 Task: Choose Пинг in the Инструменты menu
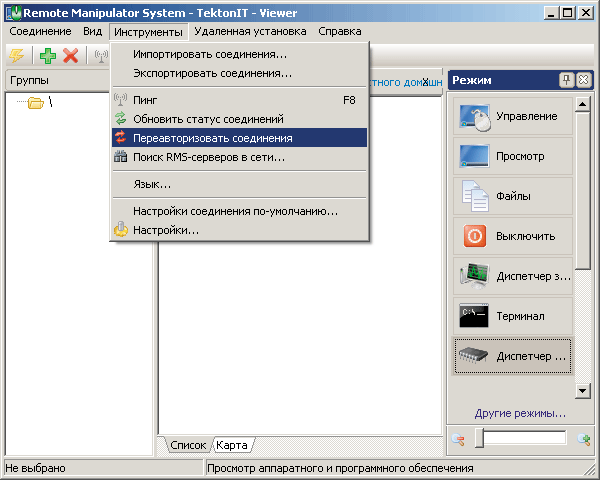pyautogui.click(x=240, y=100)
